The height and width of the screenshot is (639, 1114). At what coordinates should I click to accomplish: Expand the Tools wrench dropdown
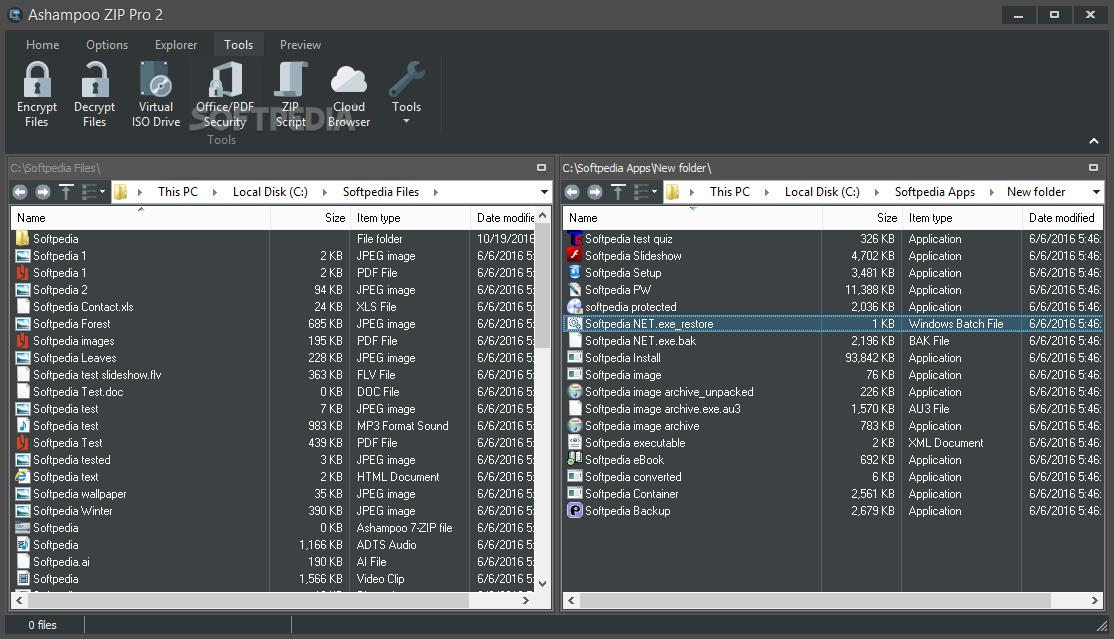[x=406, y=95]
